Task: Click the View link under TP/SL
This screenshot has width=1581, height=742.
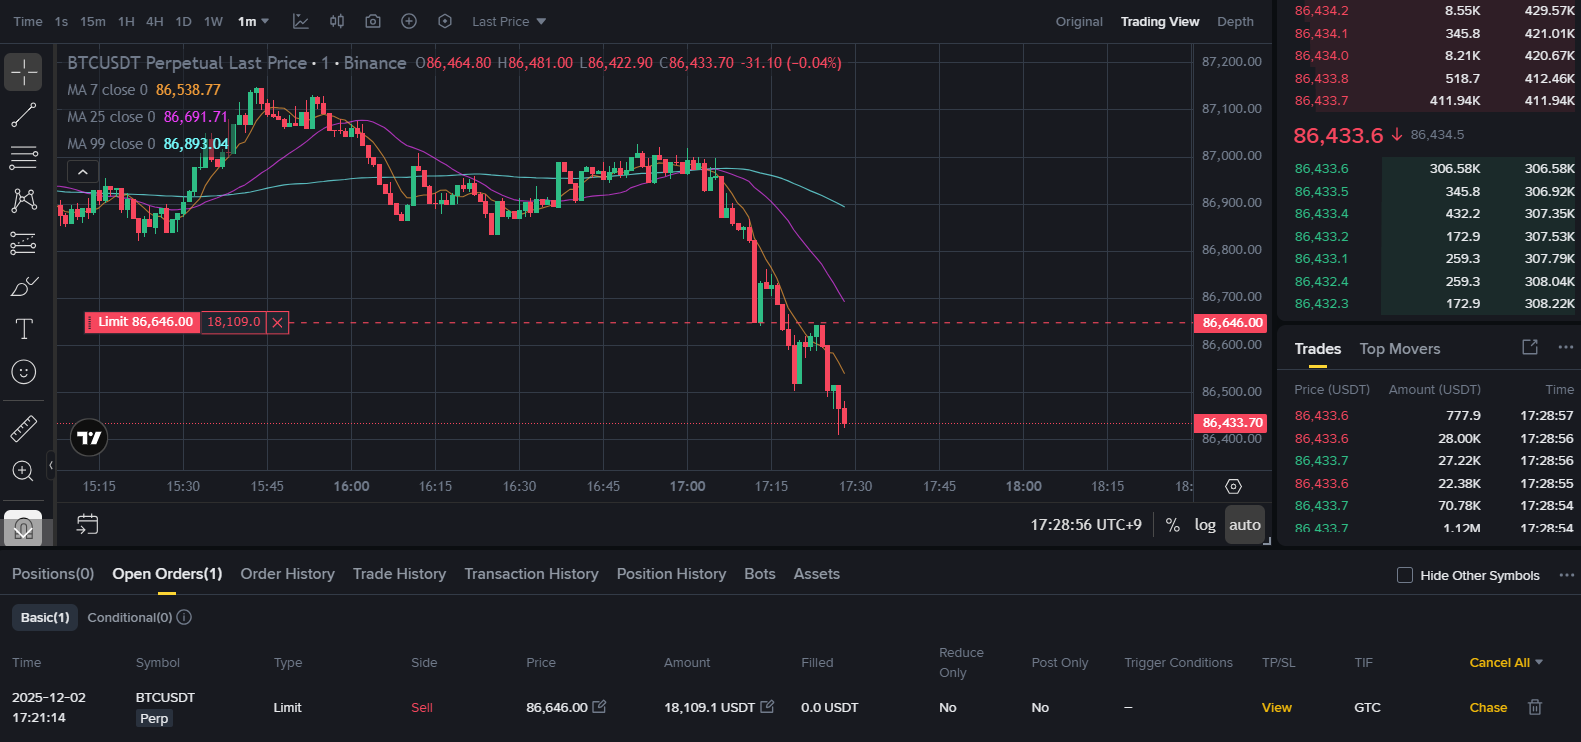Action: tap(1276, 707)
